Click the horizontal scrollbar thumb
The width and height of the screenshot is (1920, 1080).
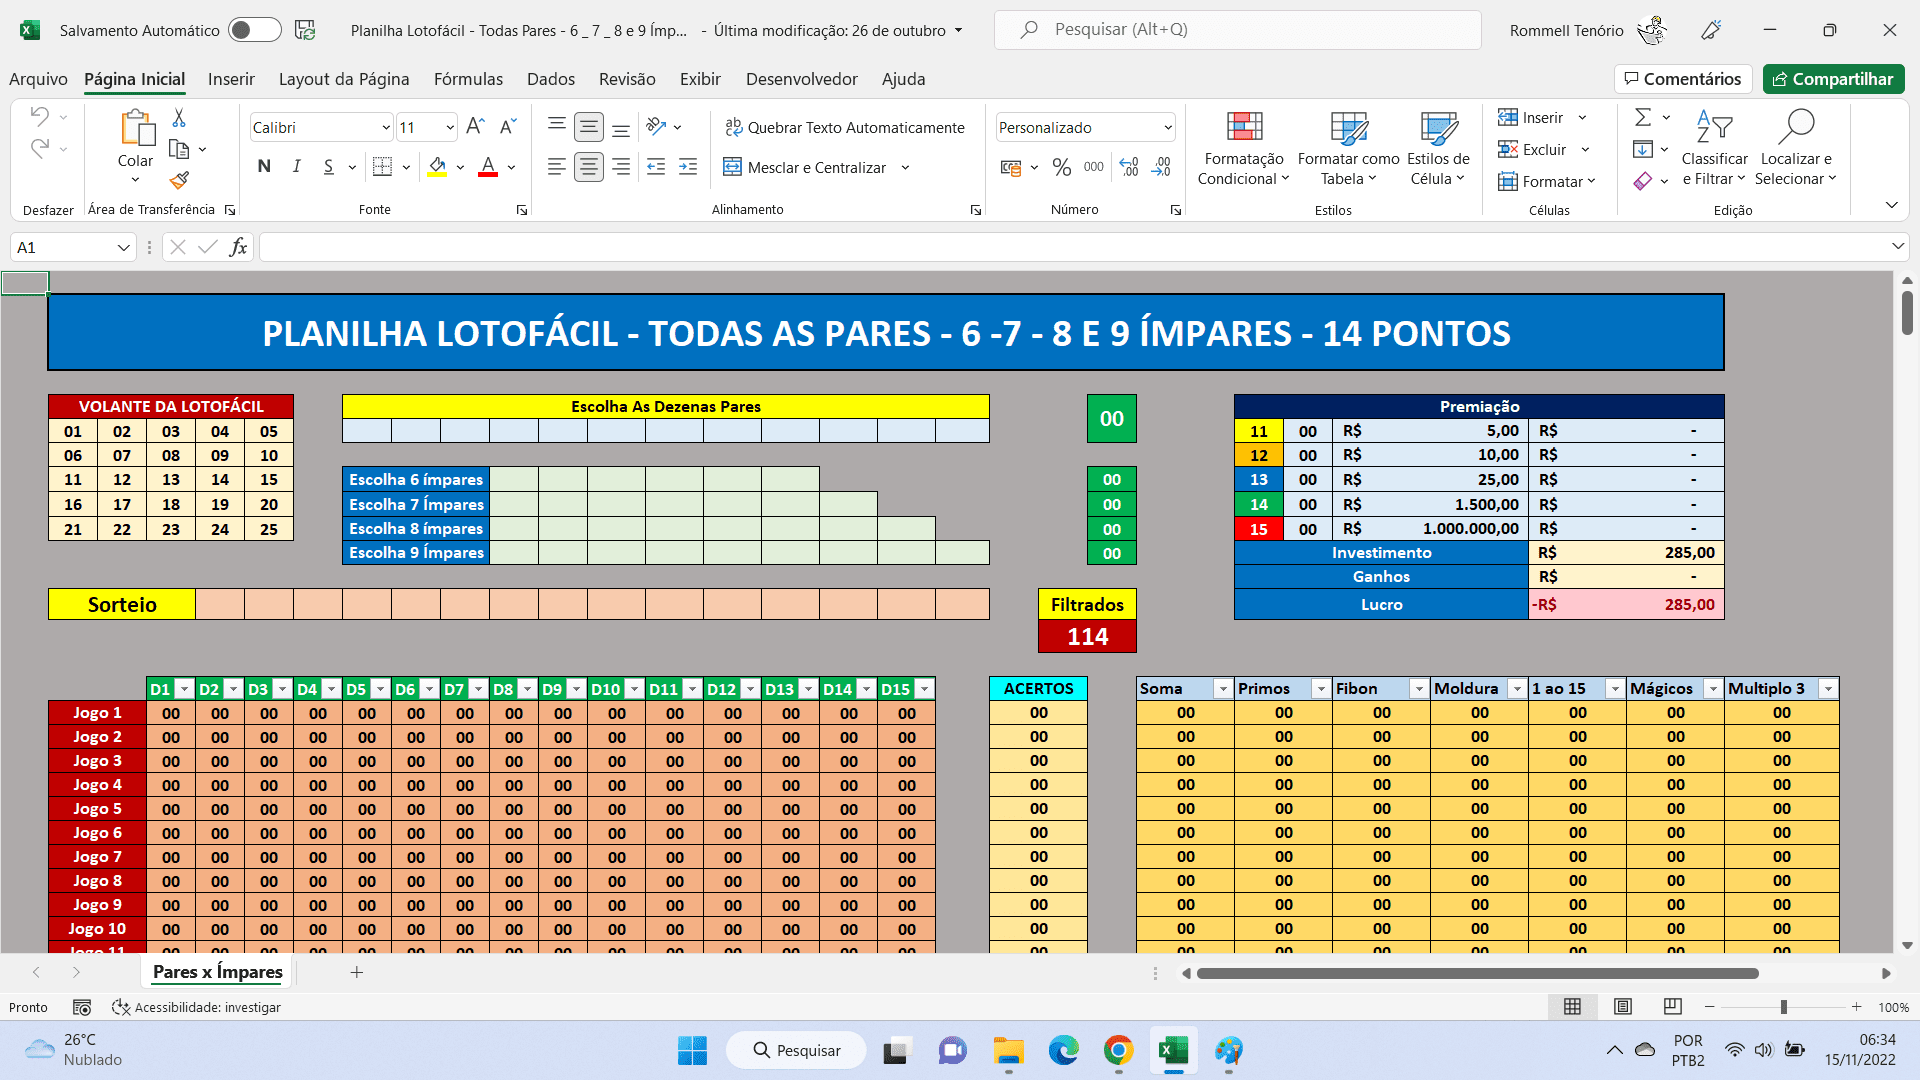1478,973
